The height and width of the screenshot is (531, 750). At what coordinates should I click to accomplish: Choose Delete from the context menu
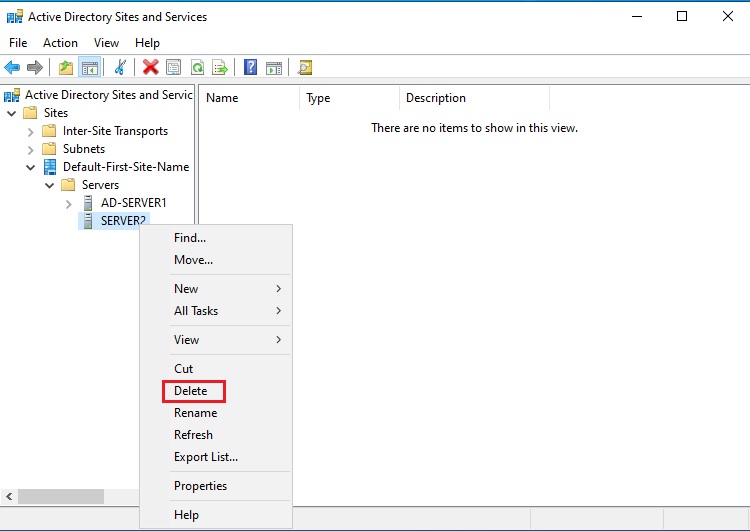[x=191, y=391]
